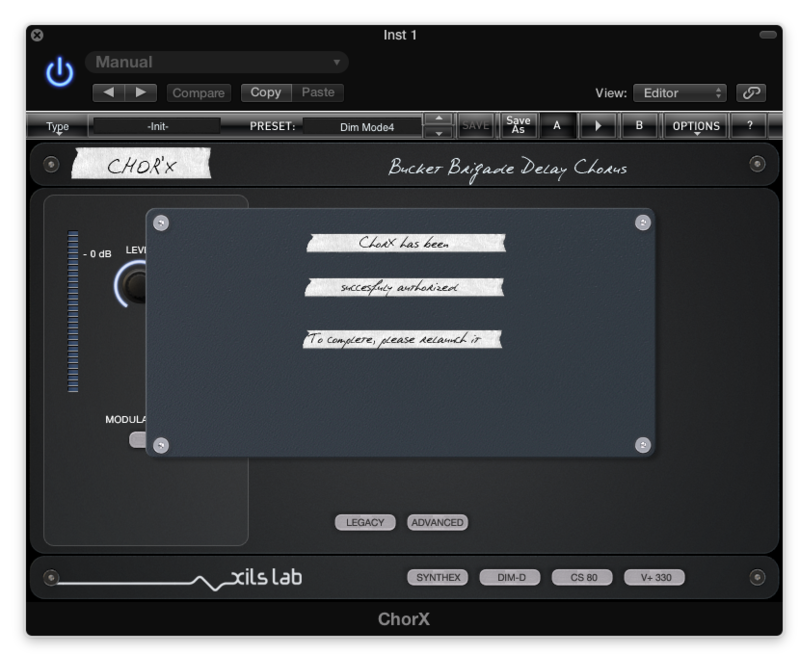Click the CHOR'X logo label
The height and width of the screenshot is (655, 800).
pos(141,164)
